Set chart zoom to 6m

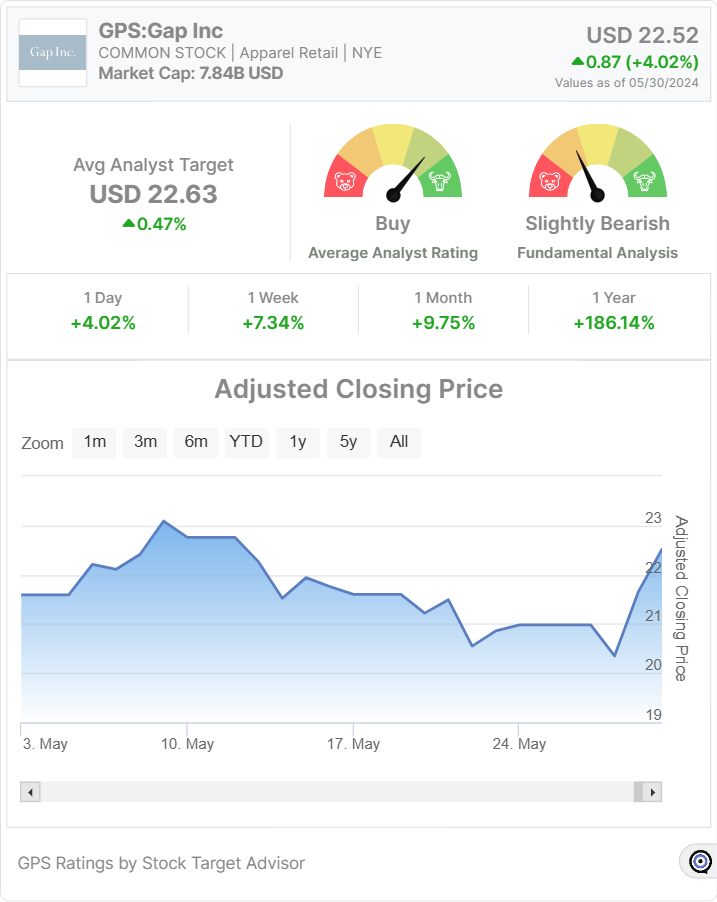point(196,442)
